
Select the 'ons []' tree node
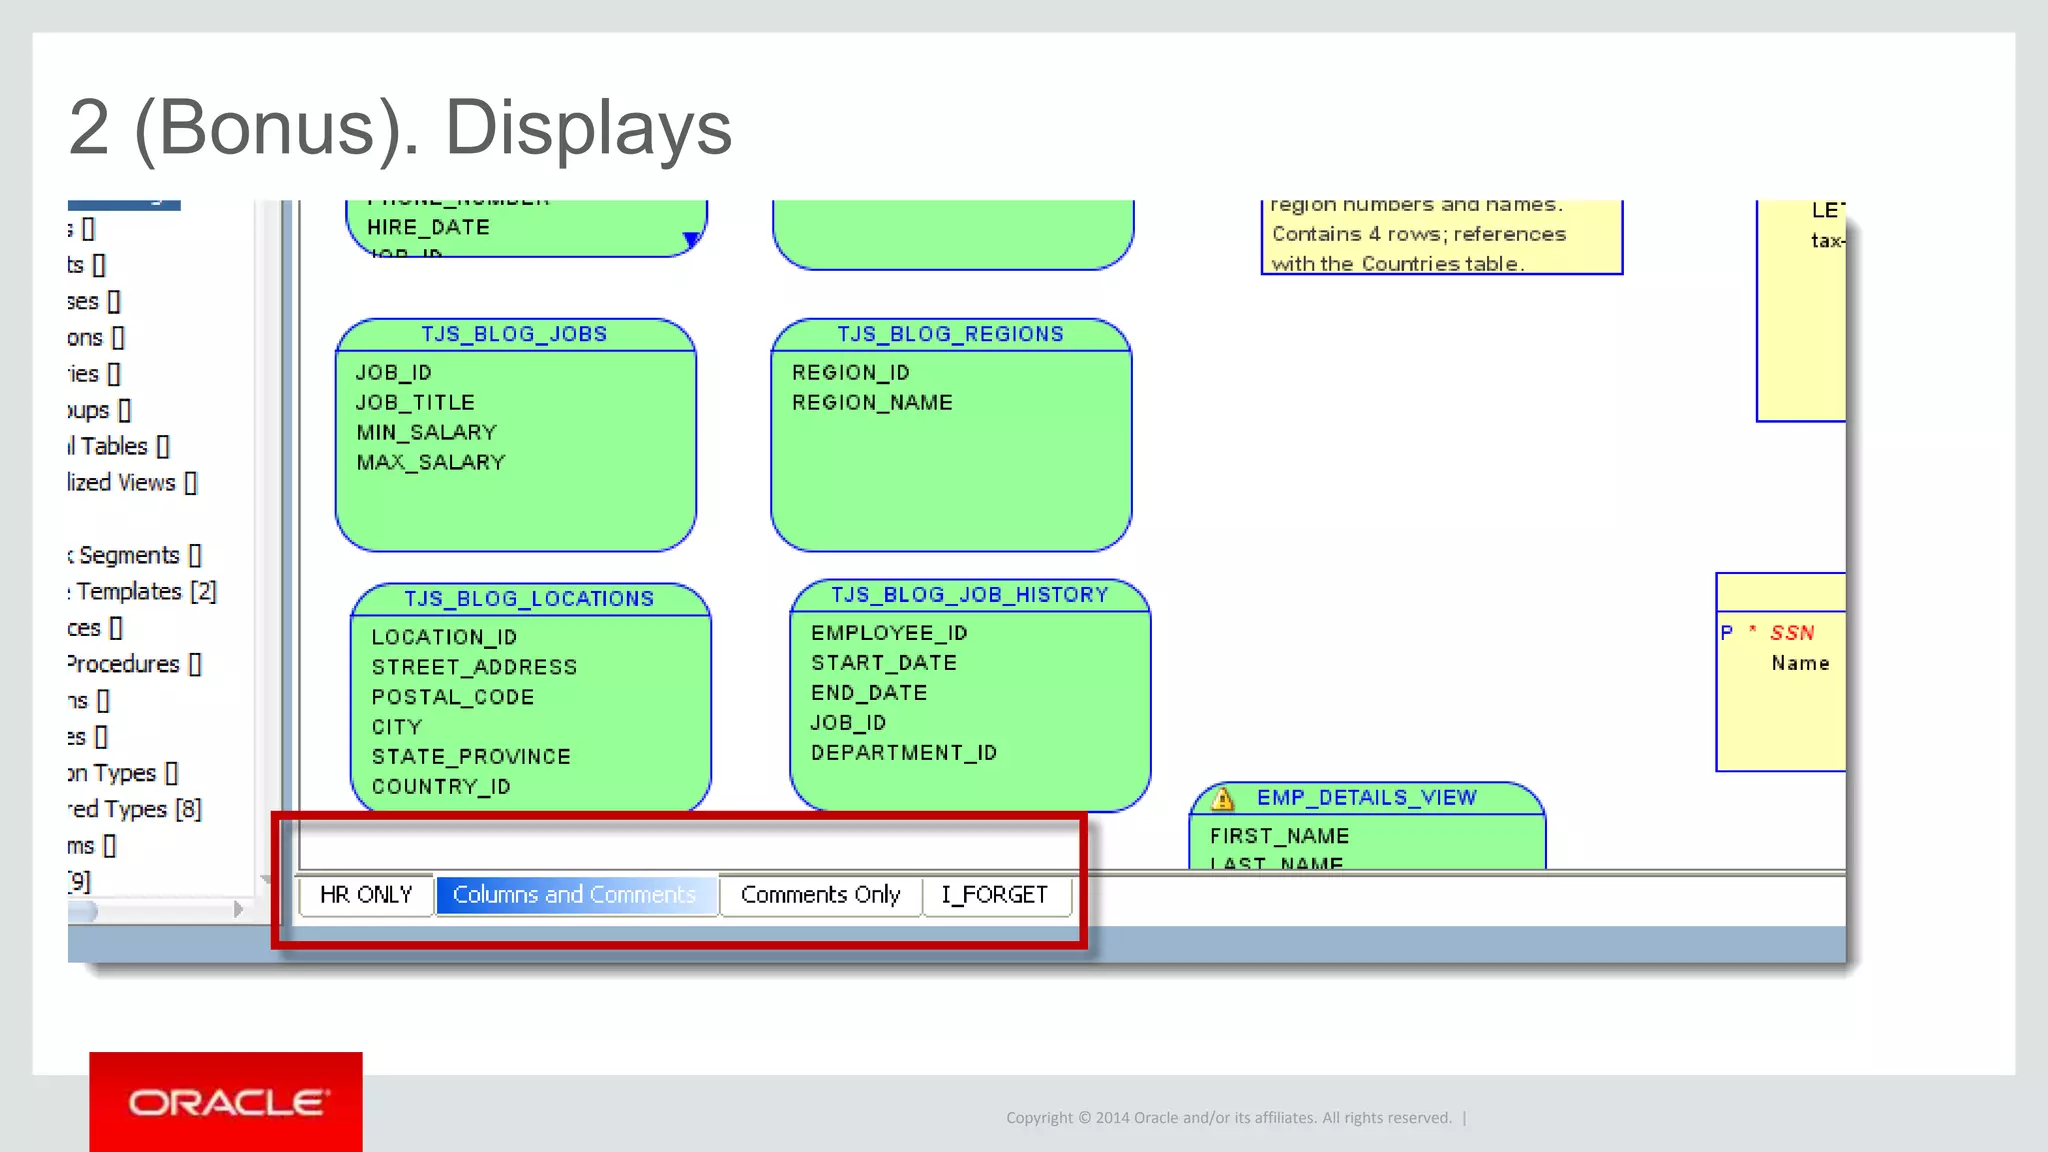pos(96,338)
